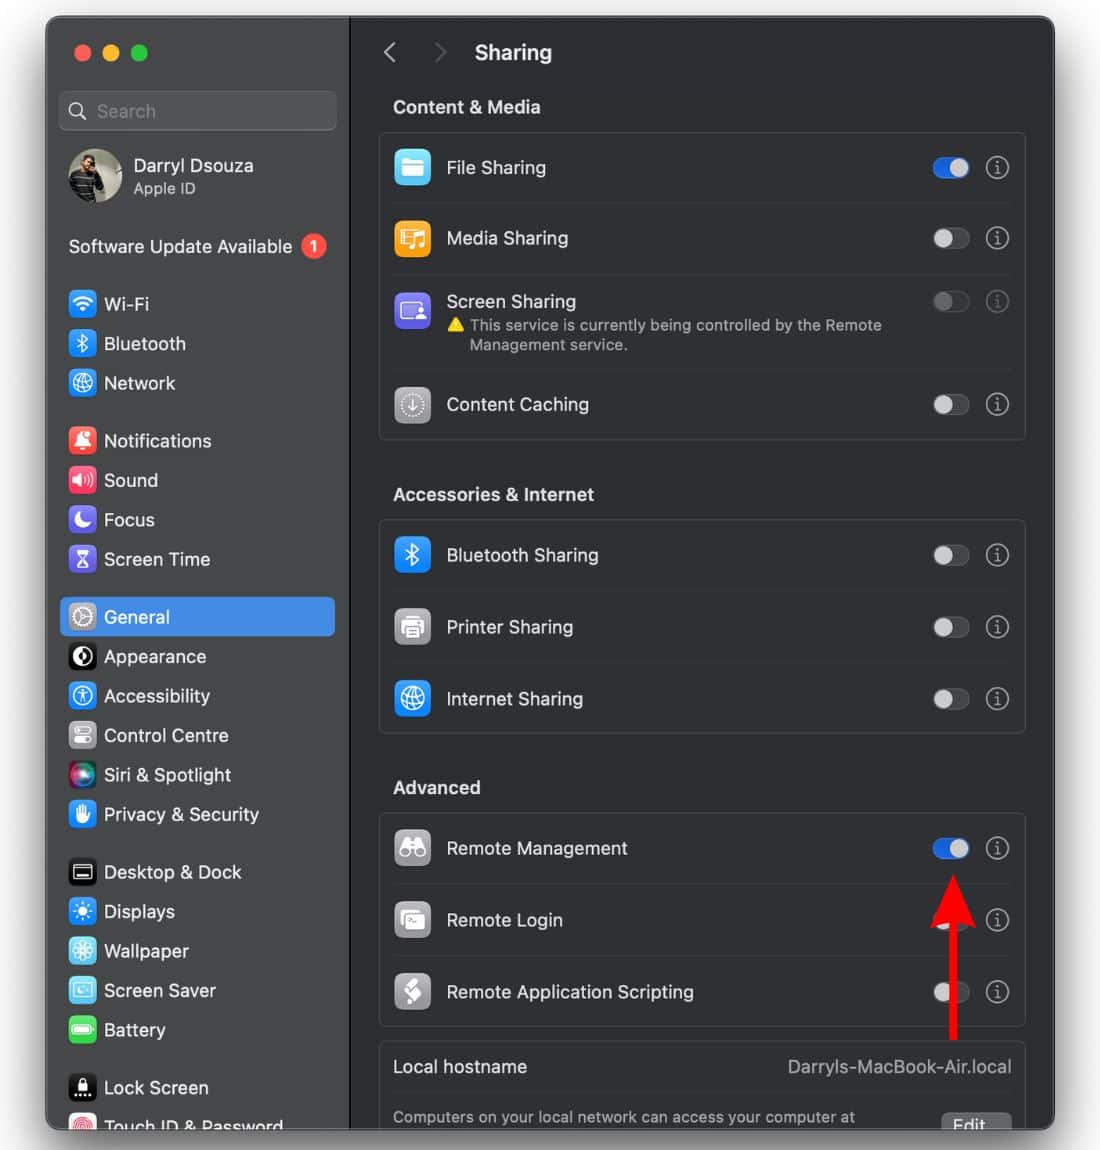Image resolution: width=1100 pixels, height=1150 pixels.
Task: Open Remote Login info popover
Action: [997, 920]
